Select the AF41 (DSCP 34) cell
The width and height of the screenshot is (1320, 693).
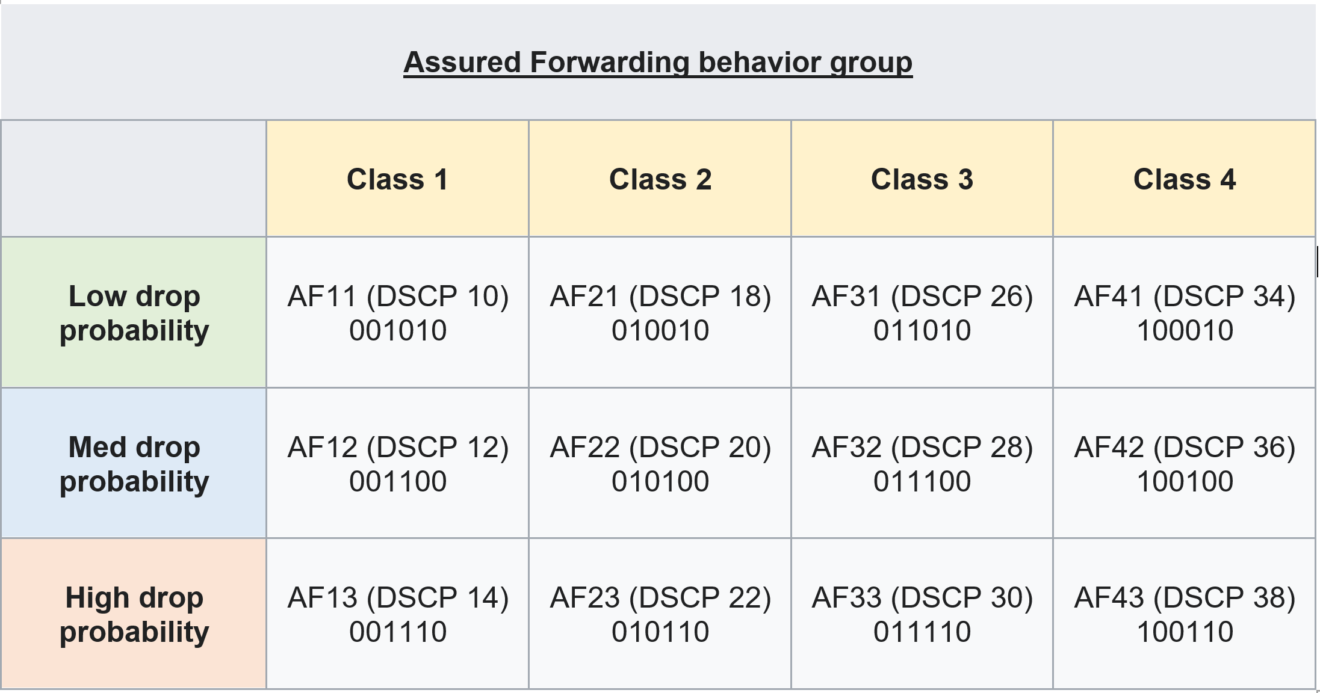pos(1184,313)
